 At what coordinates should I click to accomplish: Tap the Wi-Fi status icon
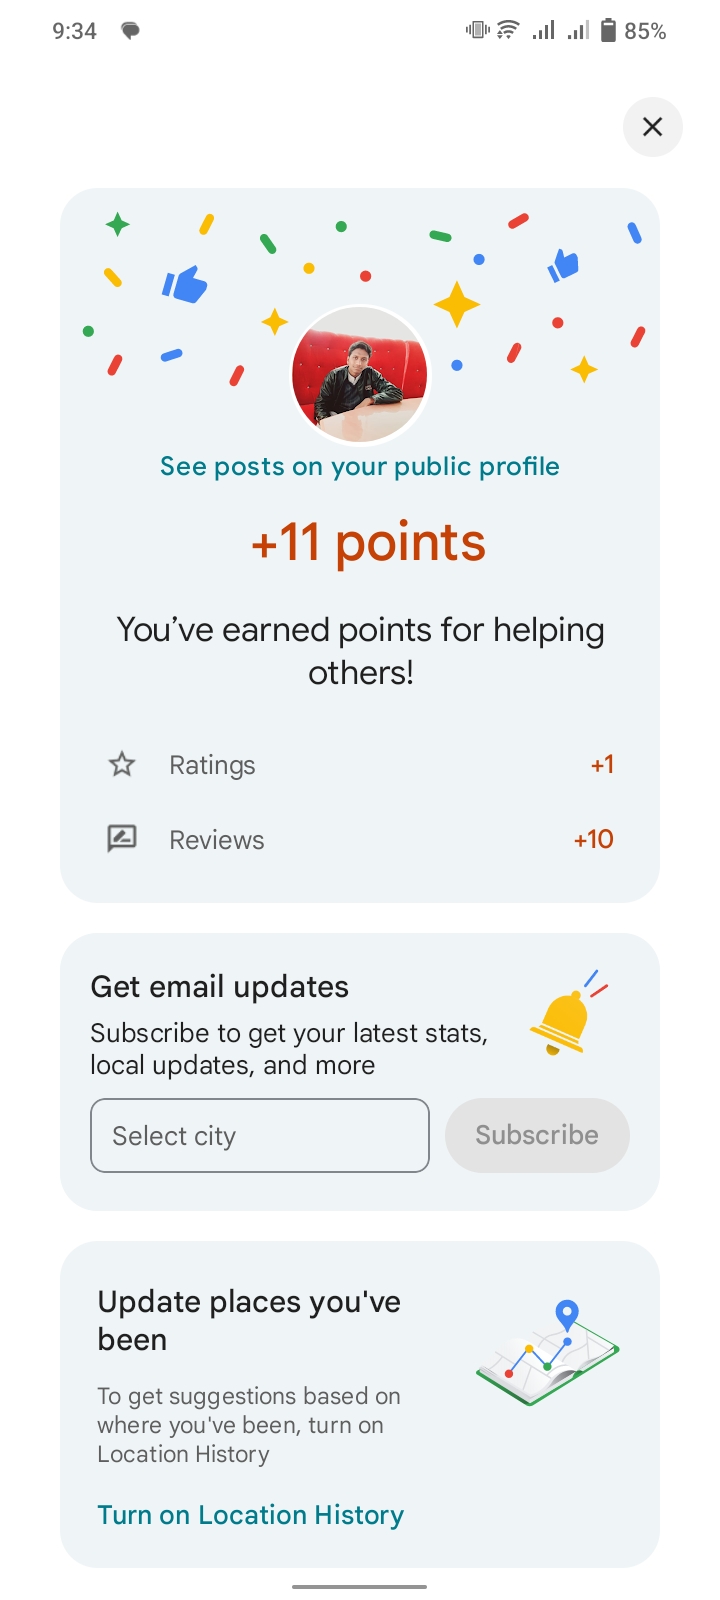(508, 31)
